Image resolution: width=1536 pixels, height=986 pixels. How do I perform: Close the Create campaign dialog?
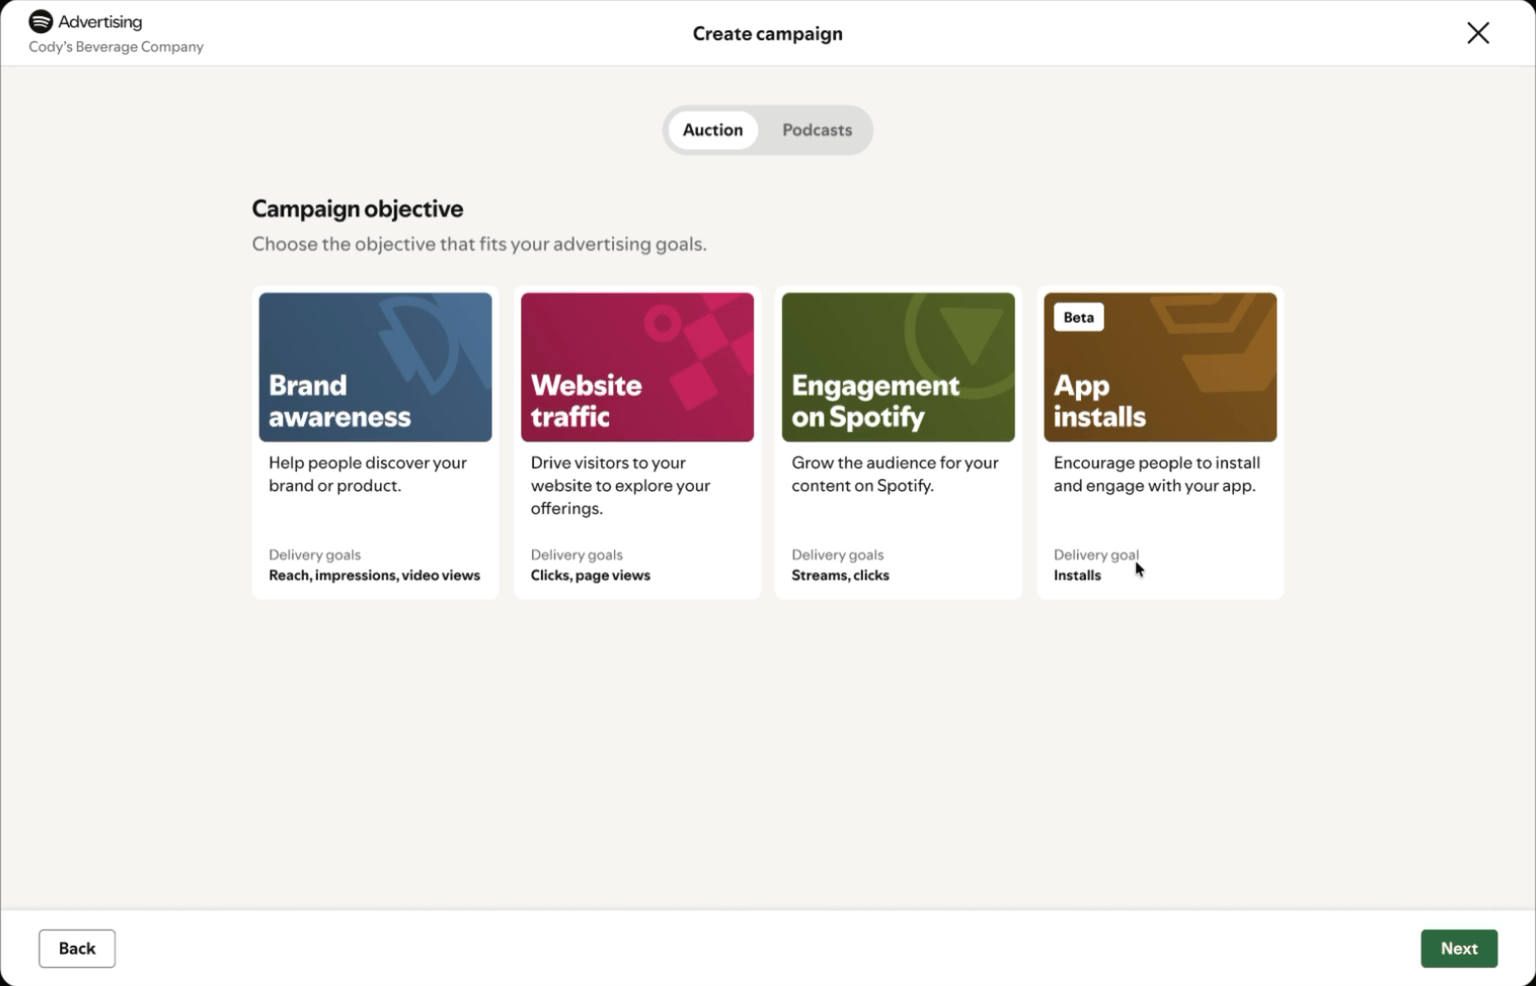coord(1478,33)
